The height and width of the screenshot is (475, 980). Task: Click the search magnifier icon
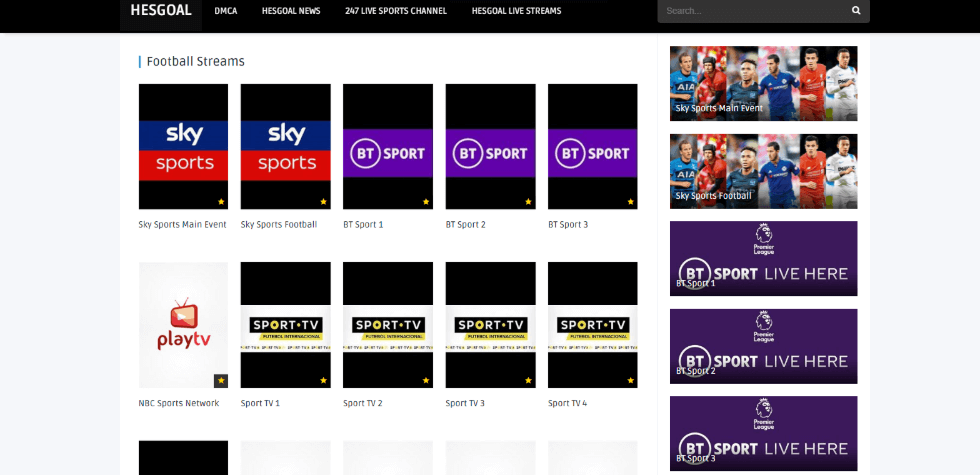coord(856,11)
